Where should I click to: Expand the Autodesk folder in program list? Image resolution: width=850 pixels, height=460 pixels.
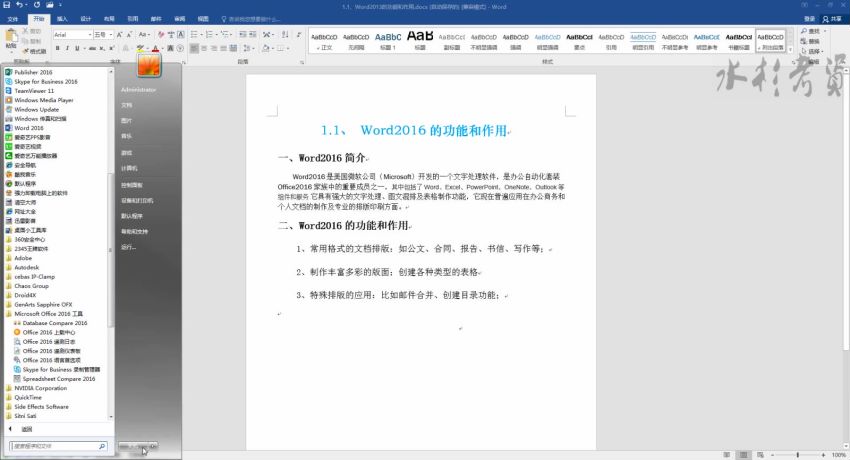[22, 267]
